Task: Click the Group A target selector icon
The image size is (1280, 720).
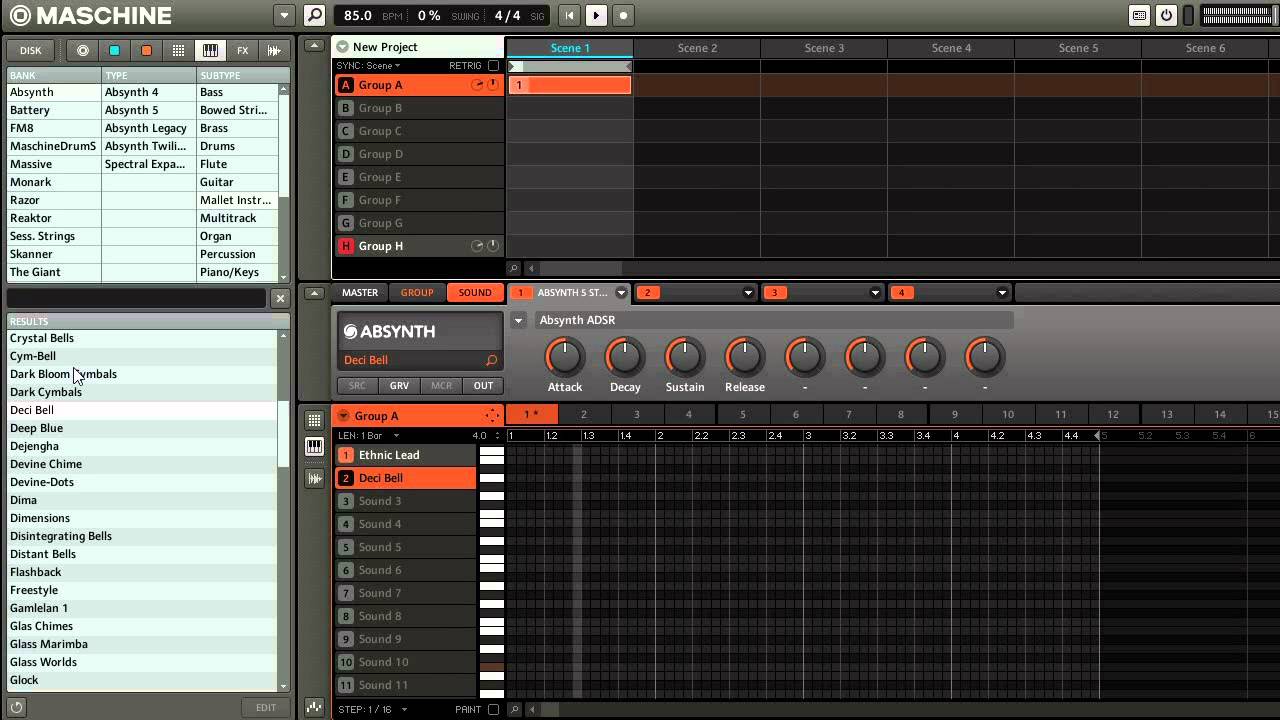Action: coord(492,416)
